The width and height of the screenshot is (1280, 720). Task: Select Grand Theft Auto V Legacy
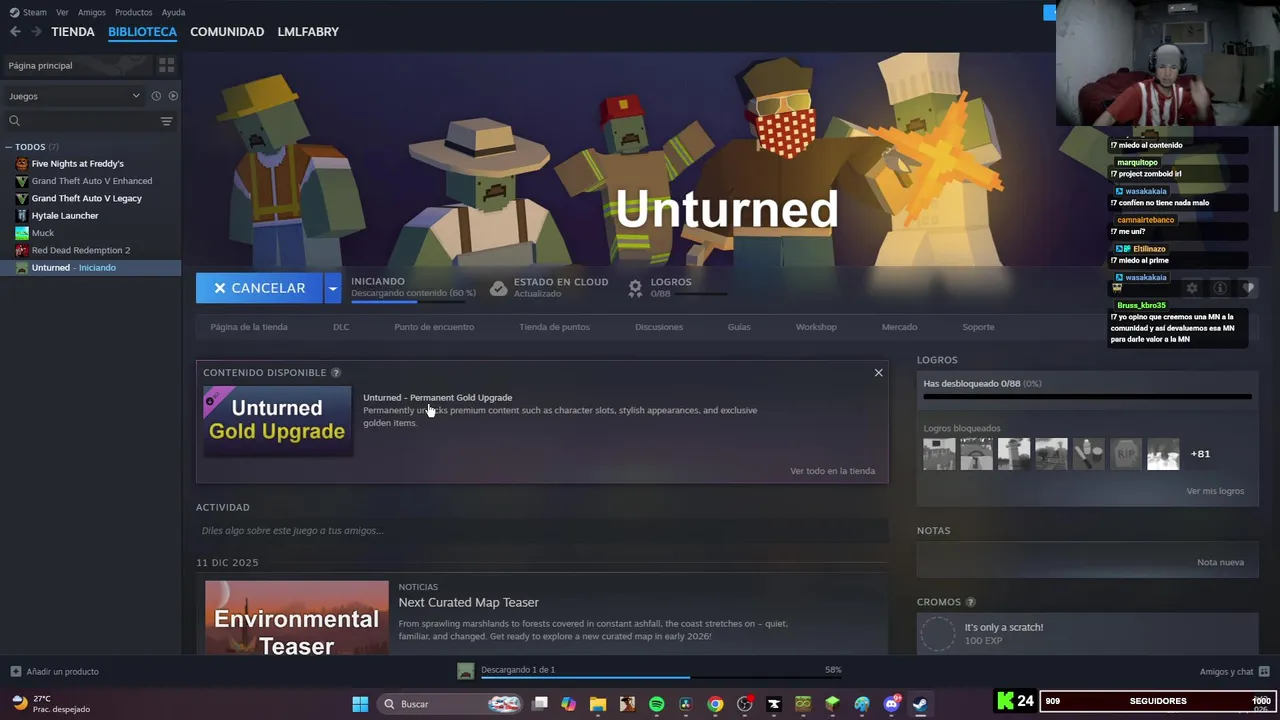coord(86,198)
